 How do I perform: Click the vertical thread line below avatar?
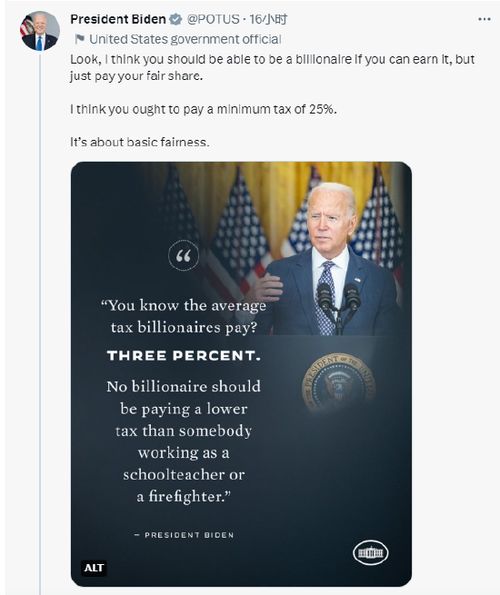pyautogui.click(x=40, y=323)
